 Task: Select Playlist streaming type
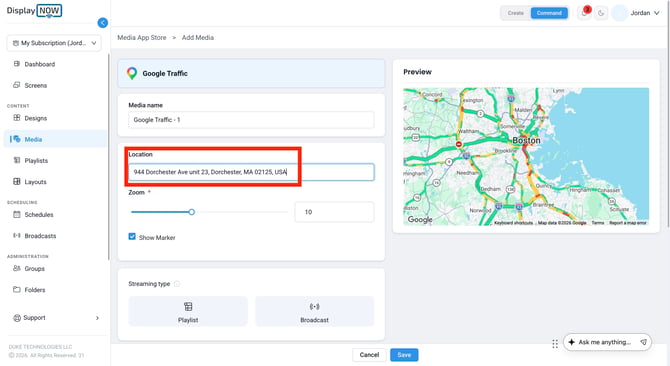click(188, 311)
